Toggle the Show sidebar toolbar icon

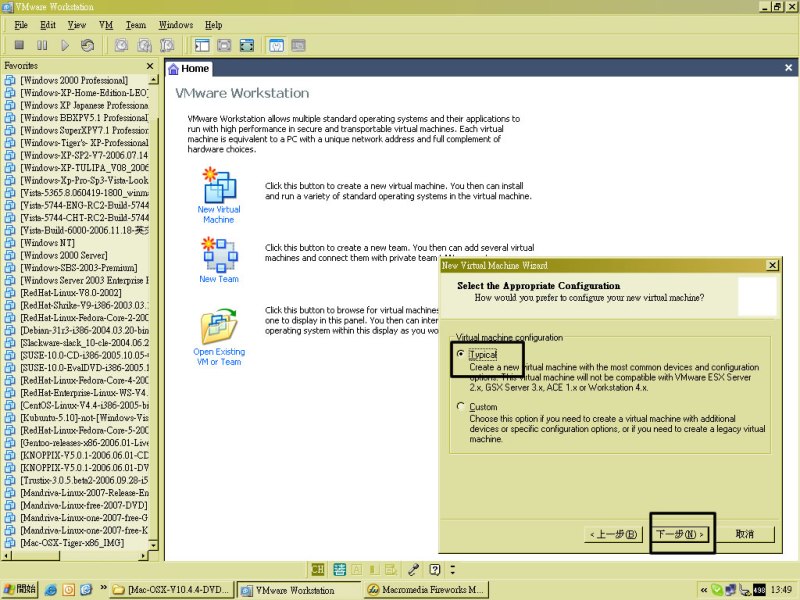tap(202, 45)
